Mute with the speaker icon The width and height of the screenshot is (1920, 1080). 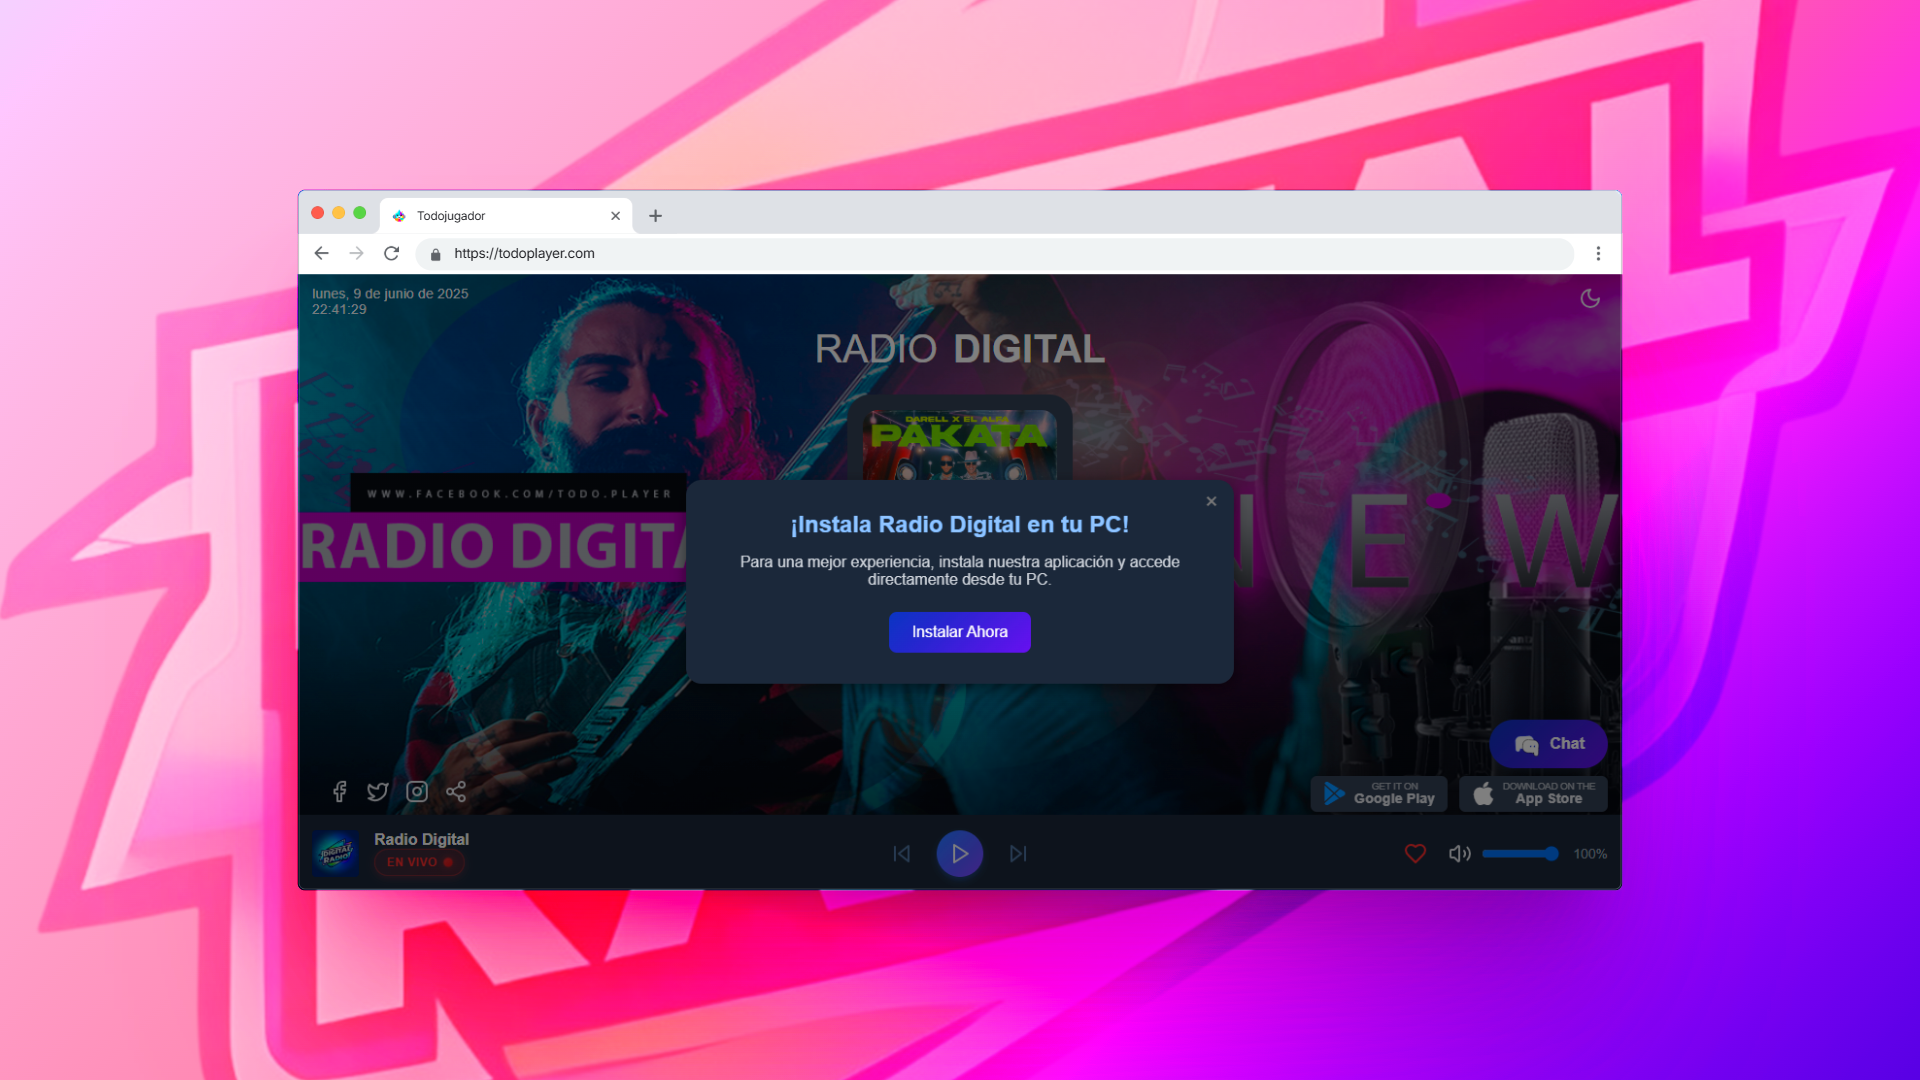click(x=1459, y=854)
